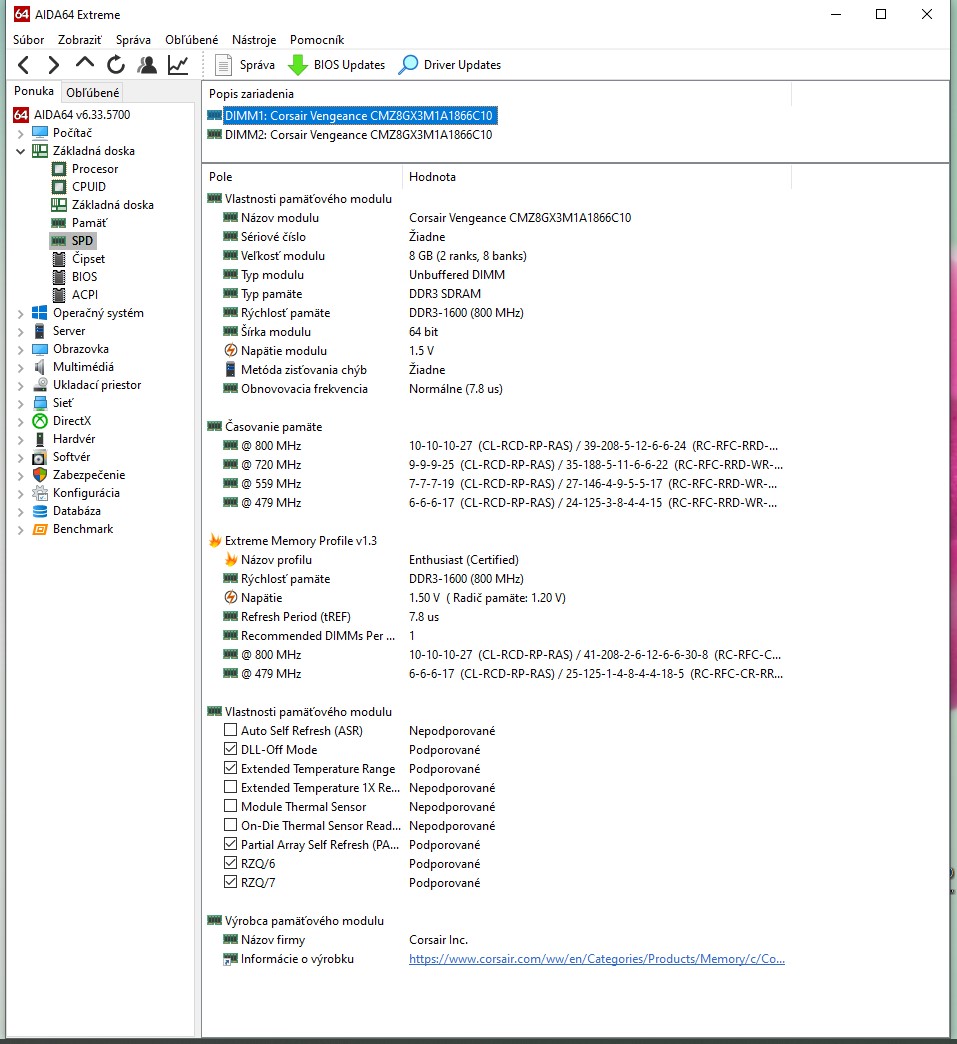
Task: Expand the Hardvér tree node
Action: [x=20, y=439]
